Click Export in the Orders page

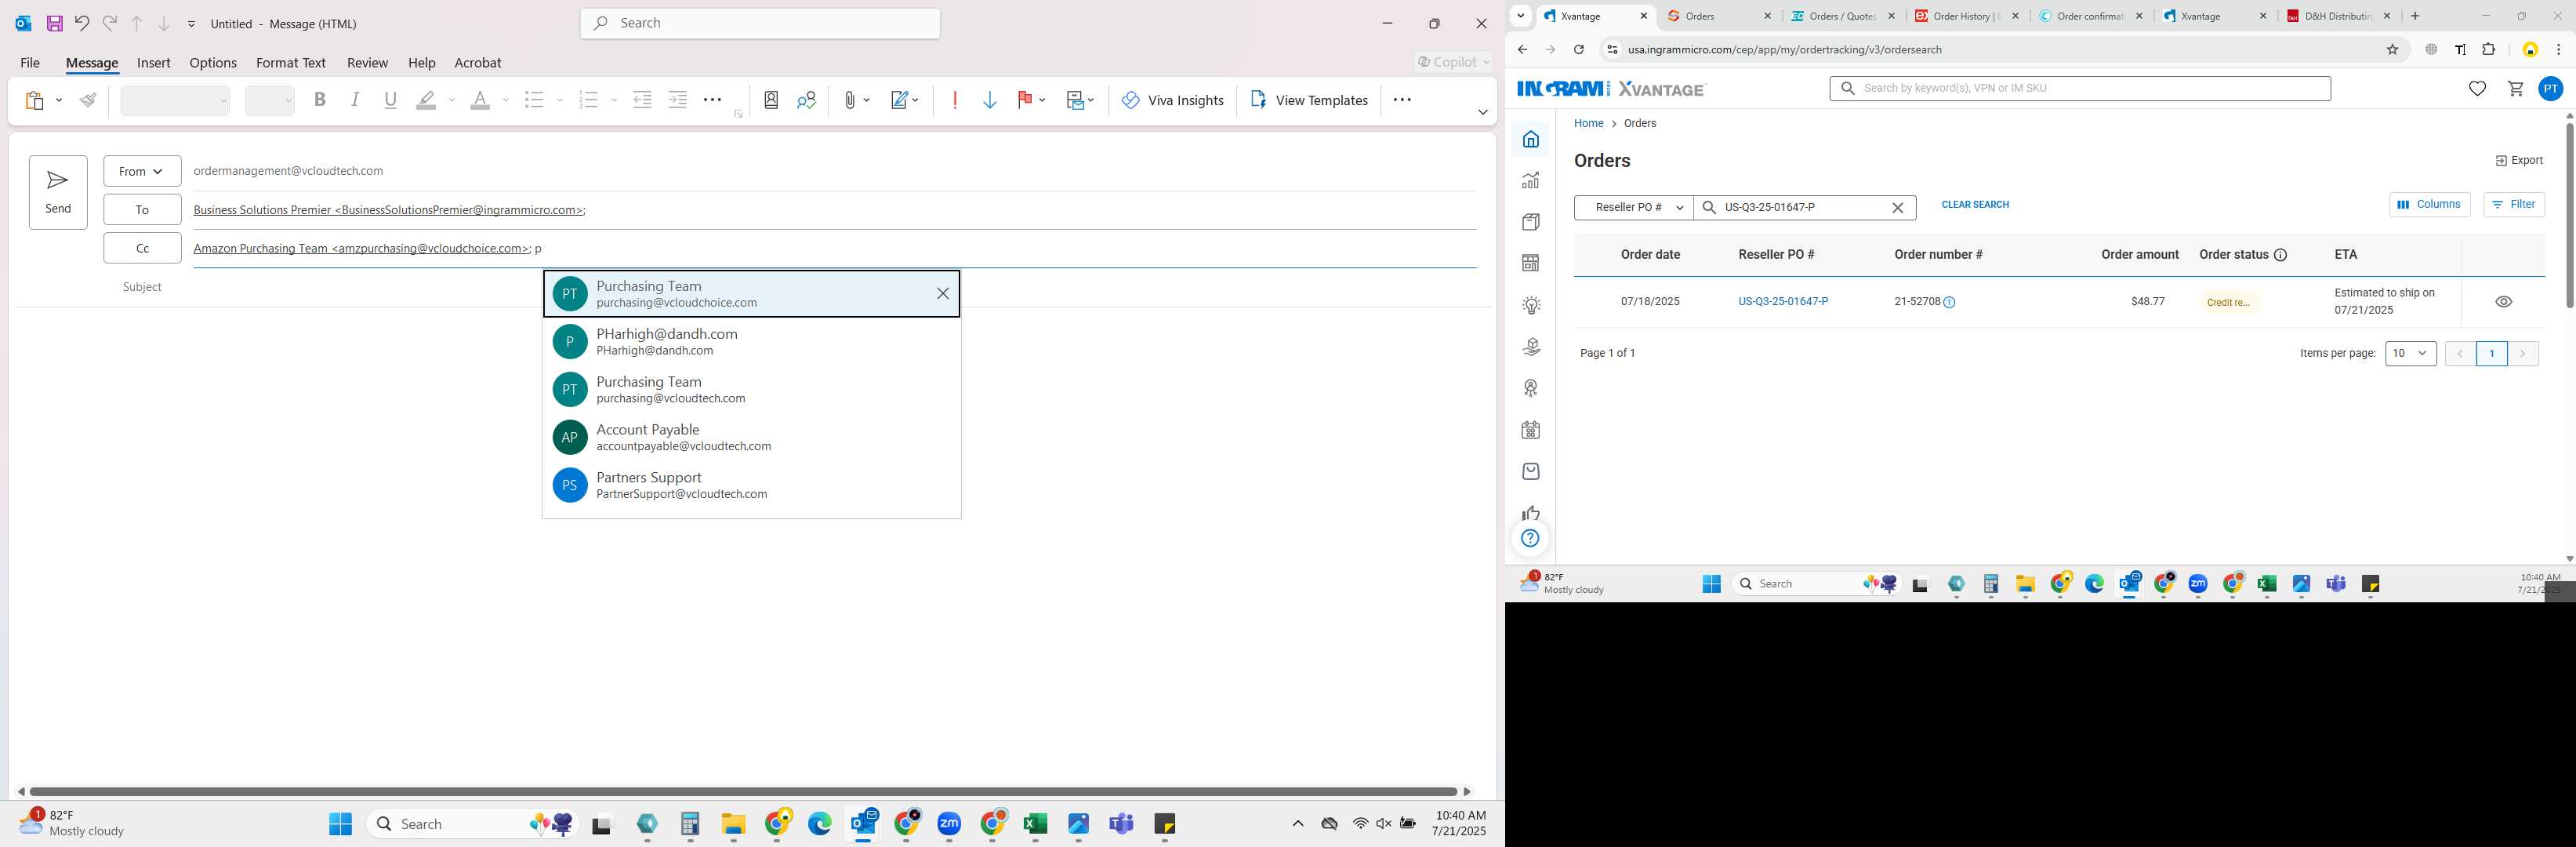2518,160
